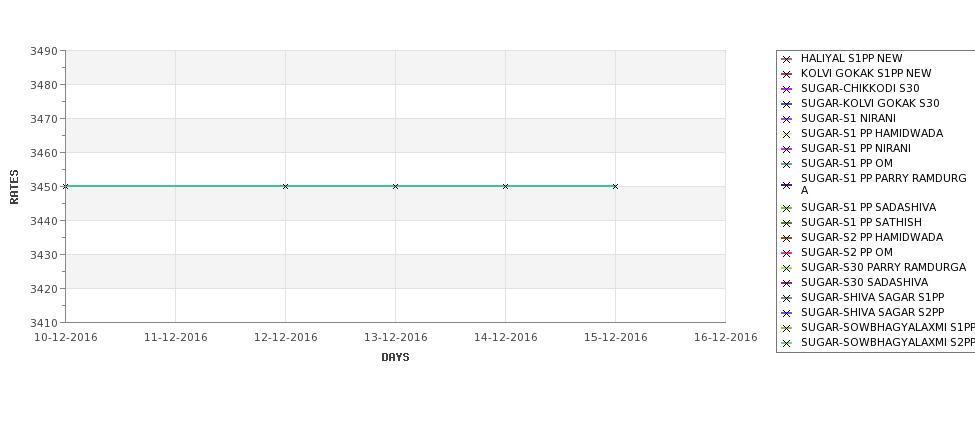975x429 pixels.
Task: Select the data point marker at 15-12-2016
Action: [x=616, y=187]
